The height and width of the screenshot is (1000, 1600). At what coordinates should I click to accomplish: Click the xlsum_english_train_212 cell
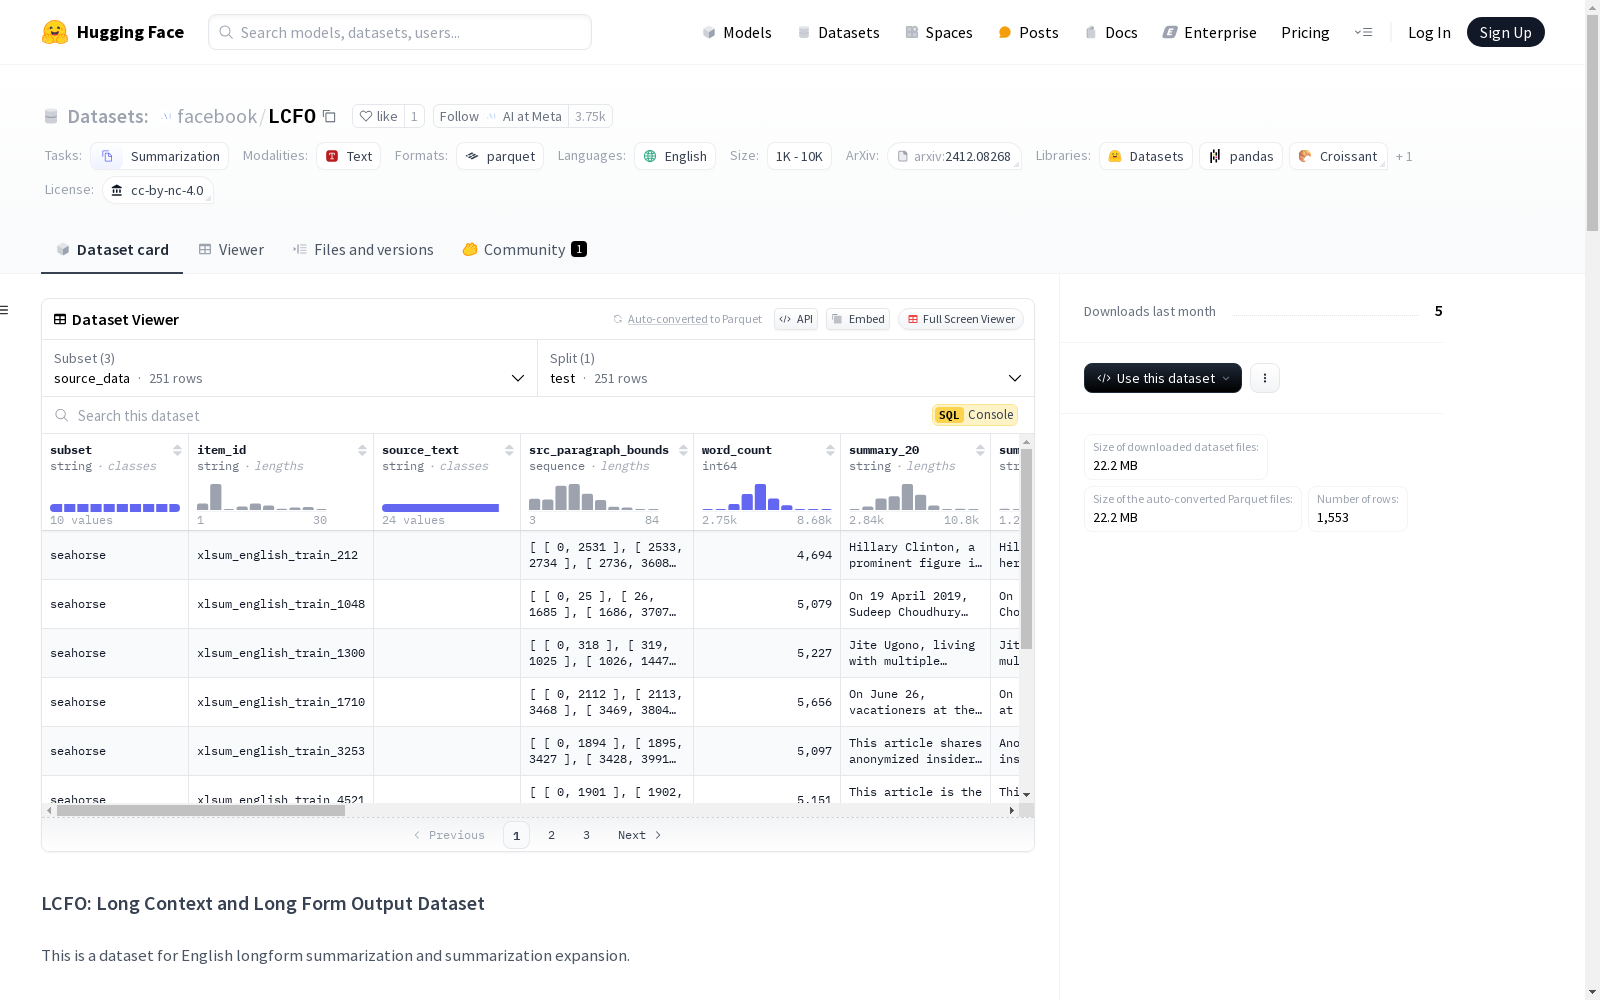pyautogui.click(x=281, y=555)
